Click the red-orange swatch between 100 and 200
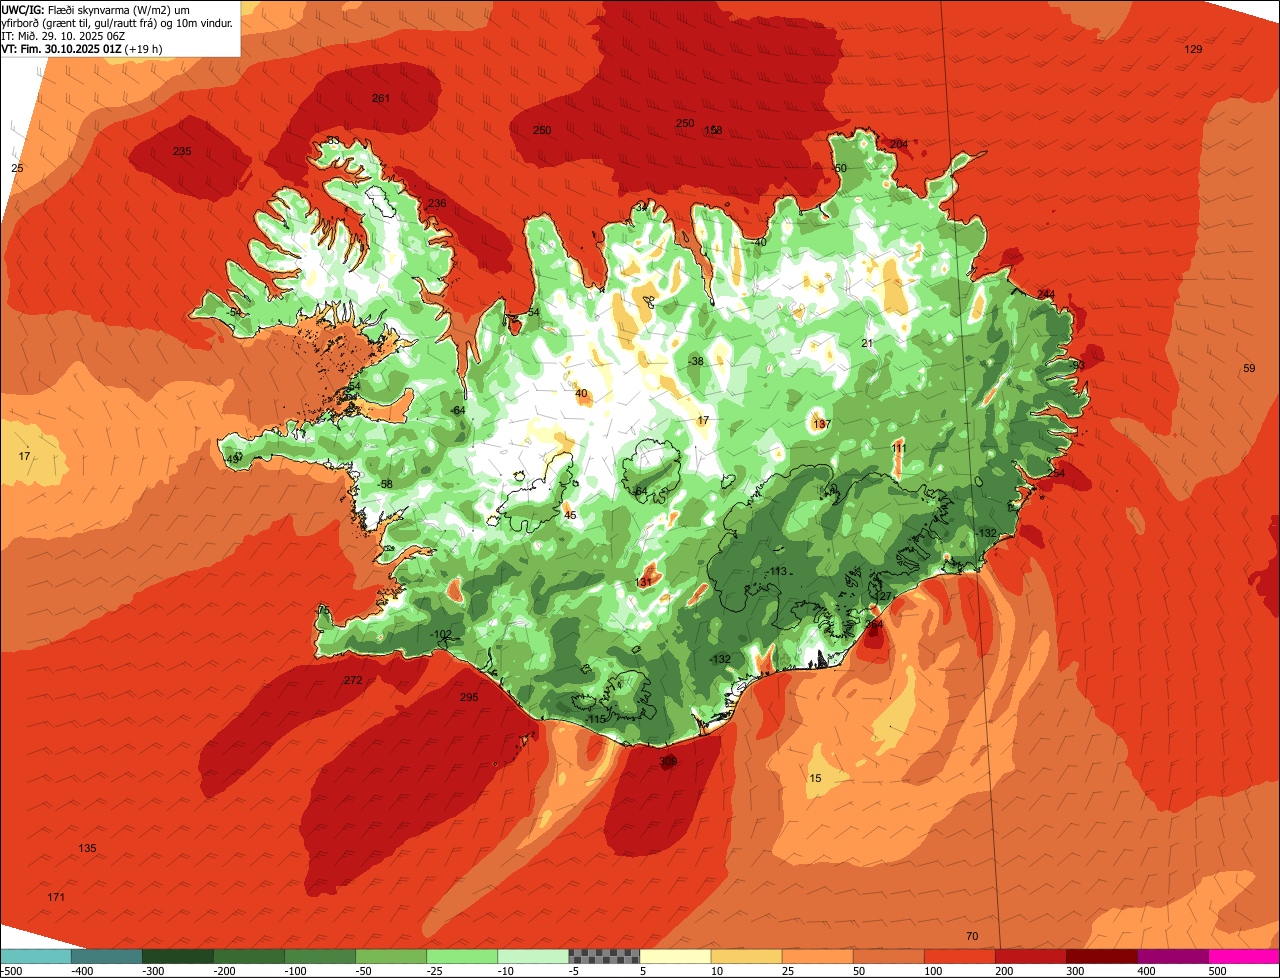Screen dimensions: 1280x978 pyautogui.click(x=959, y=956)
